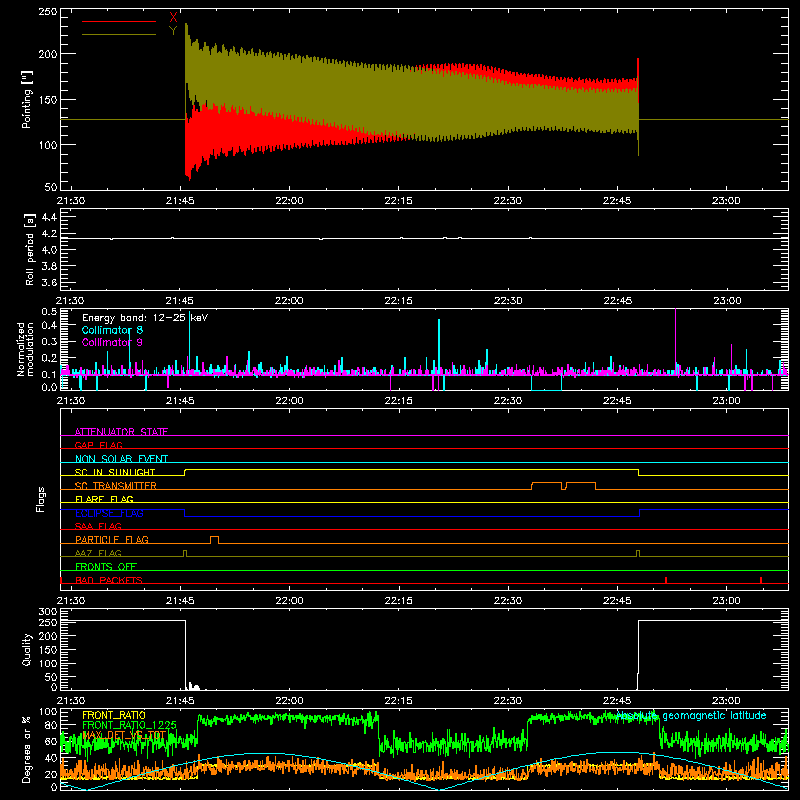Click the 250 tick on Pointing axis
Viewport: 800px width, 800px height.
[x=47, y=12]
